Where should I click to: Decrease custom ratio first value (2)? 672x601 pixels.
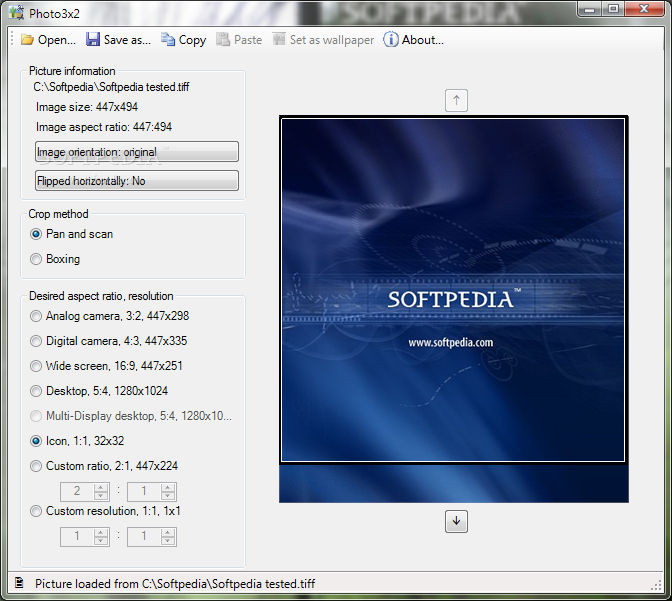101,496
